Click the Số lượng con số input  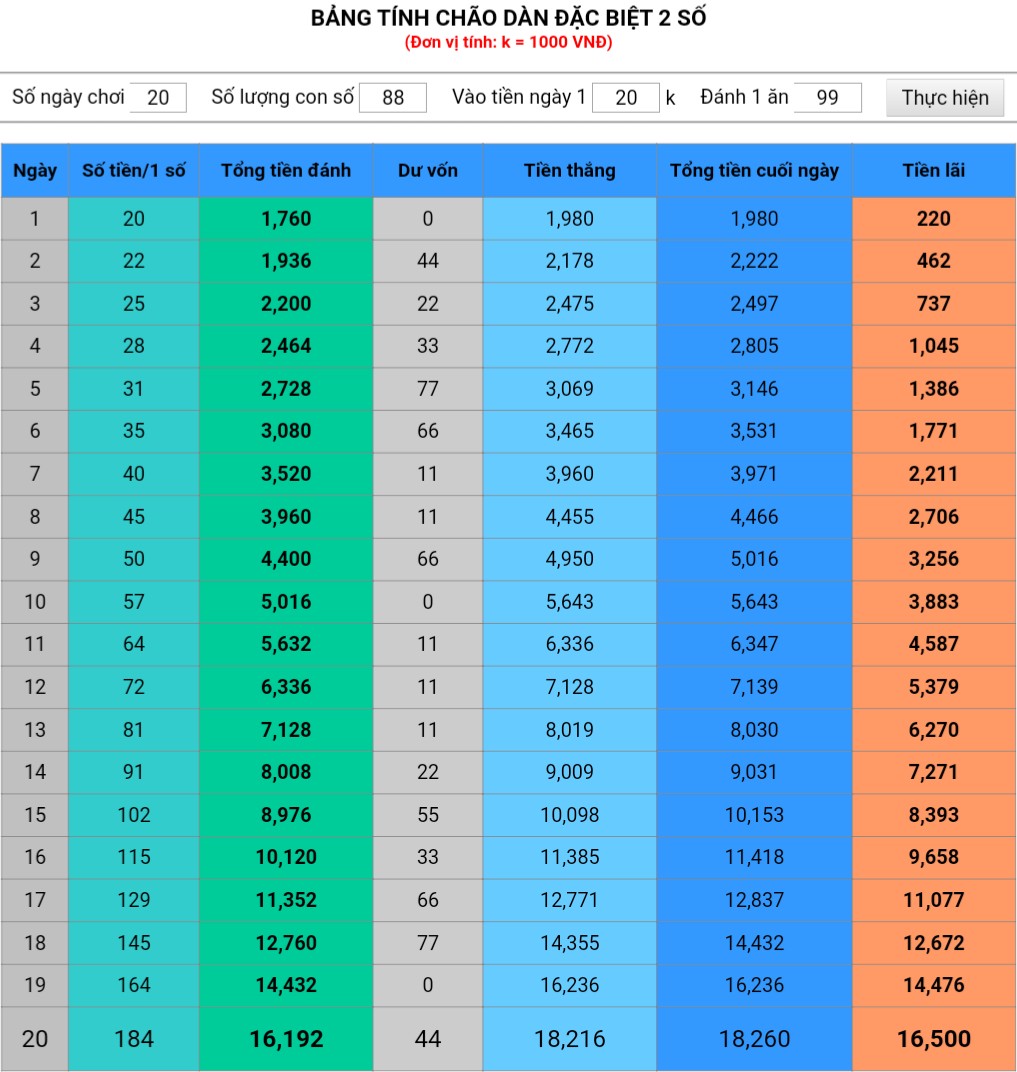click(x=392, y=98)
